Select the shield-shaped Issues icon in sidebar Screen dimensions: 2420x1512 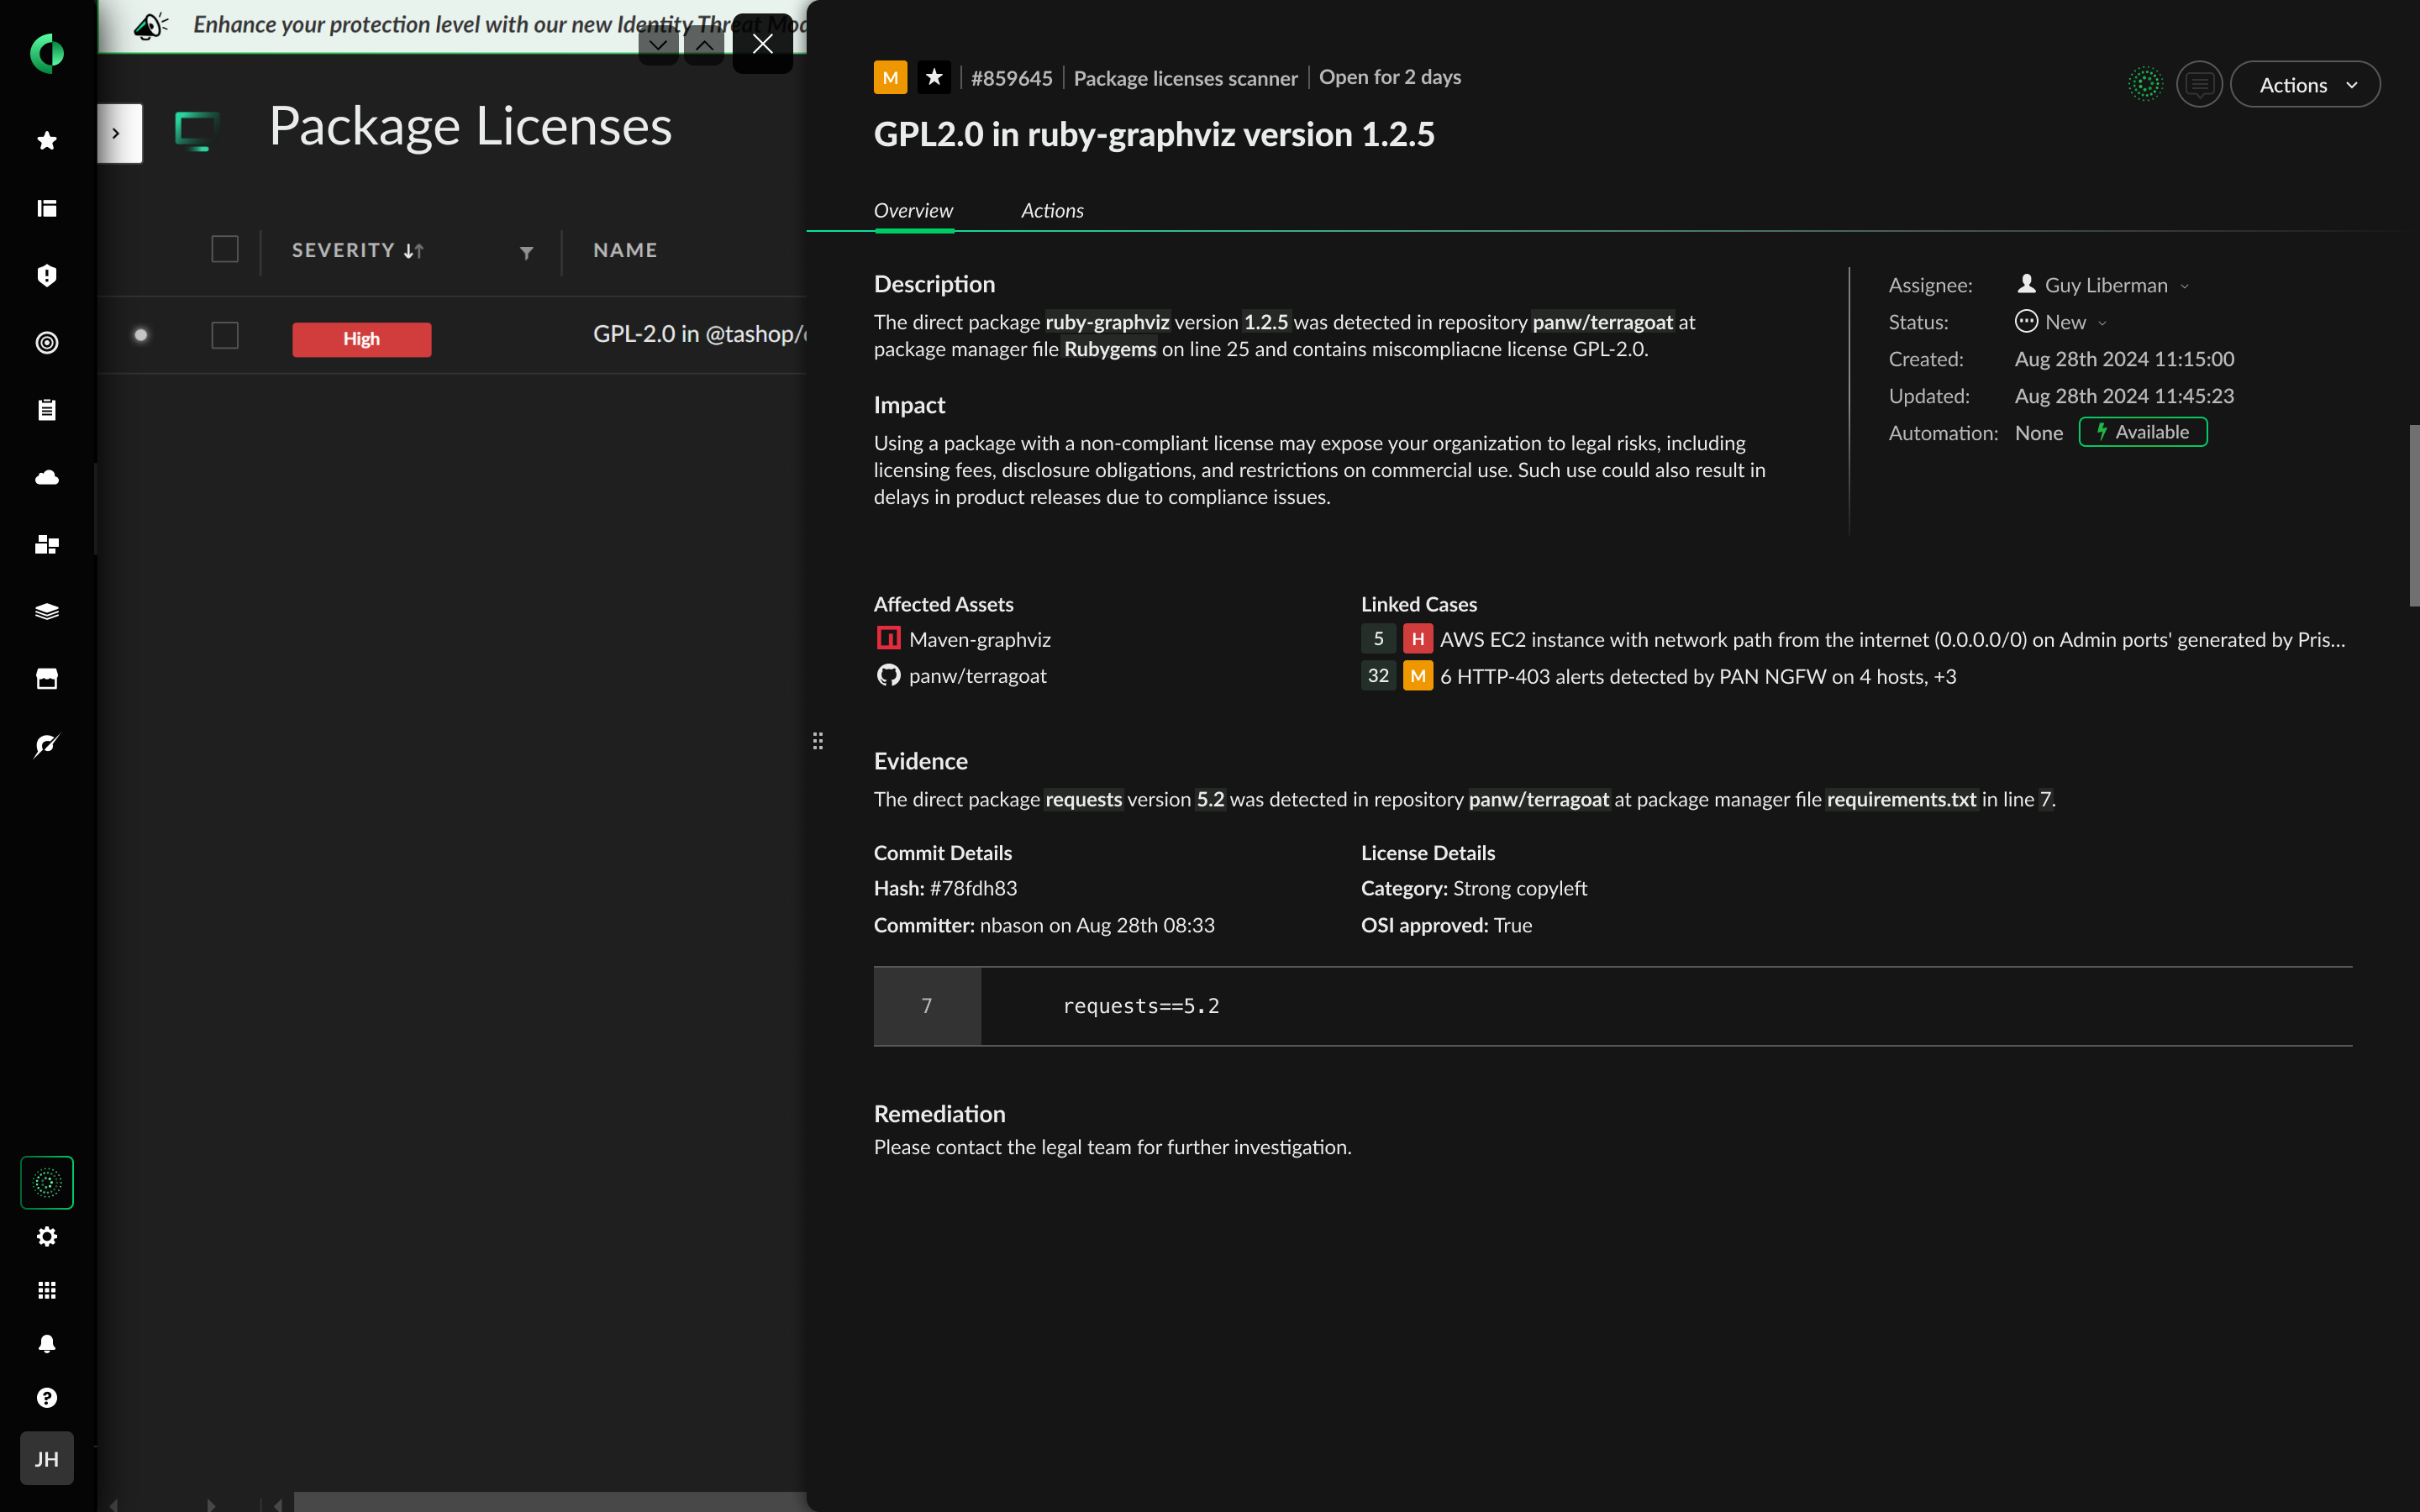pyautogui.click(x=46, y=276)
